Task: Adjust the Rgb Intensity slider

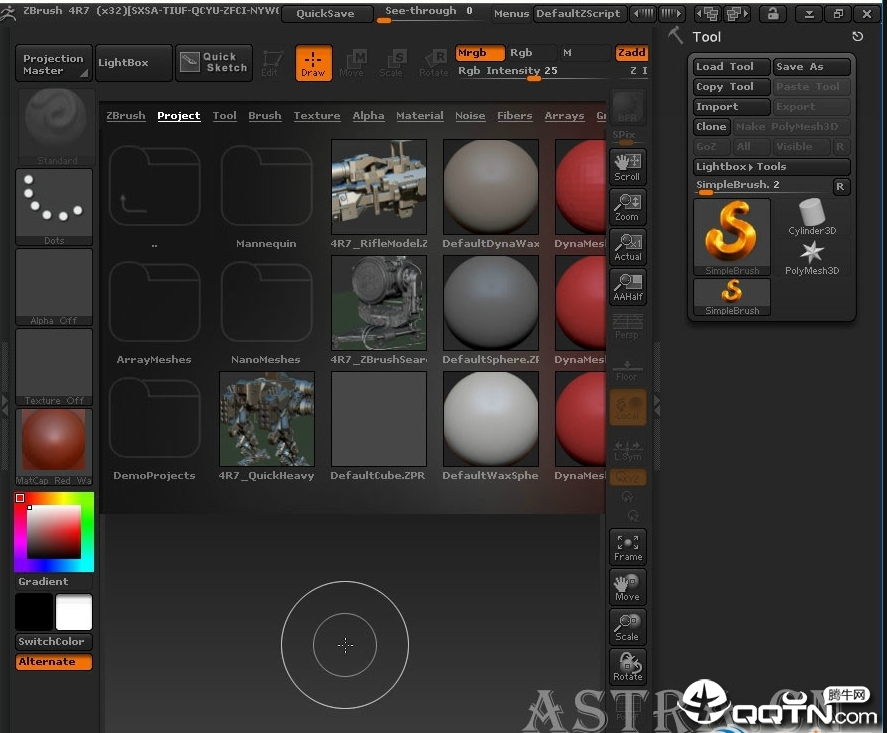Action: click(x=533, y=72)
